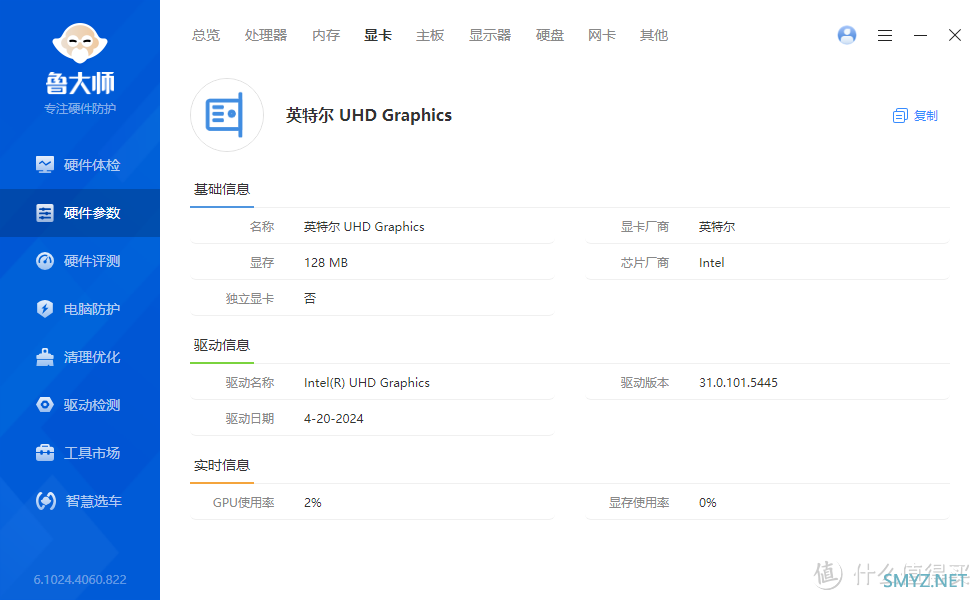Click the 专注硬件防护 slogan text
980x600 pixels.
click(80, 109)
